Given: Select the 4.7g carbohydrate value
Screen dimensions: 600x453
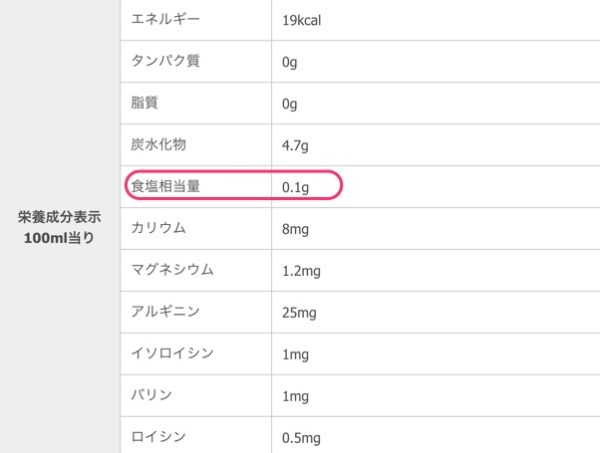Looking at the screenshot, I should [295, 146].
